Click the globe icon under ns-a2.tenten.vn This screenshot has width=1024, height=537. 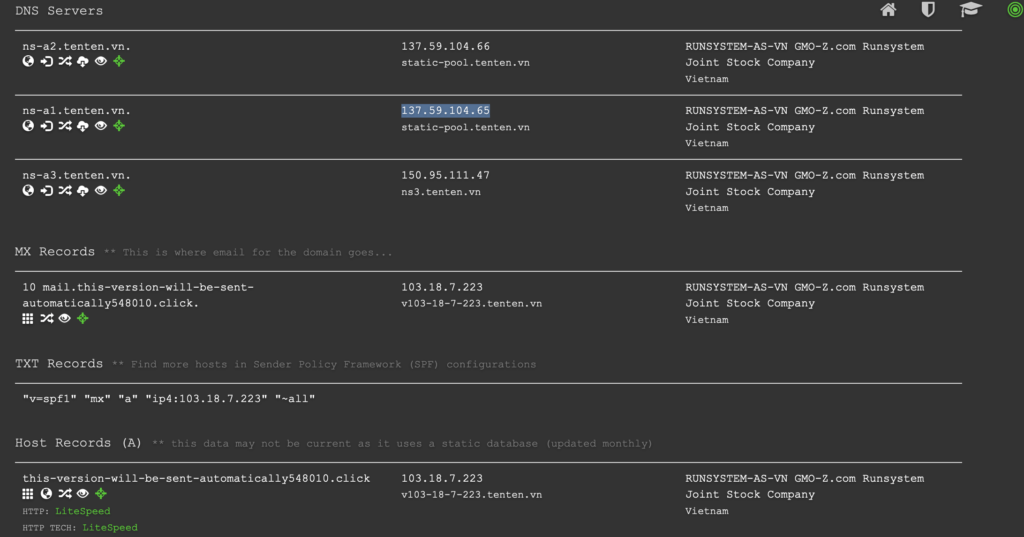pos(28,61)
